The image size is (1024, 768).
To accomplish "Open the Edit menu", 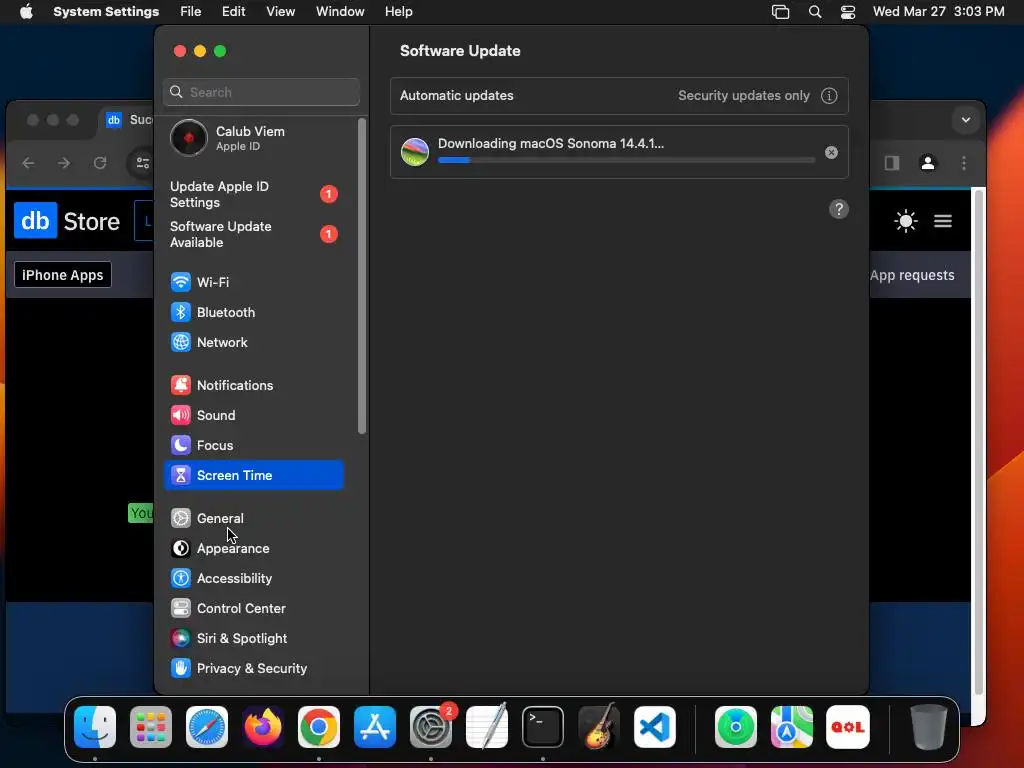I will [233, 12].
